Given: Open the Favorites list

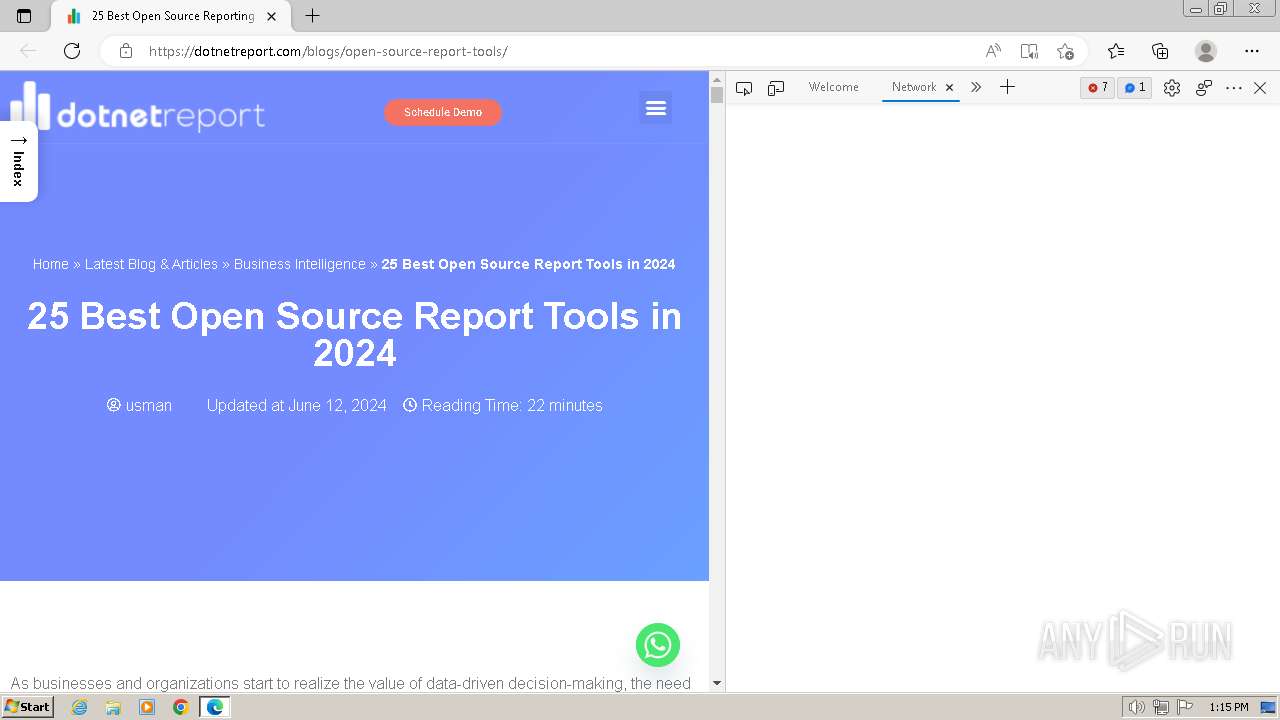Looking at the screenshot, I should (1116, 51).
